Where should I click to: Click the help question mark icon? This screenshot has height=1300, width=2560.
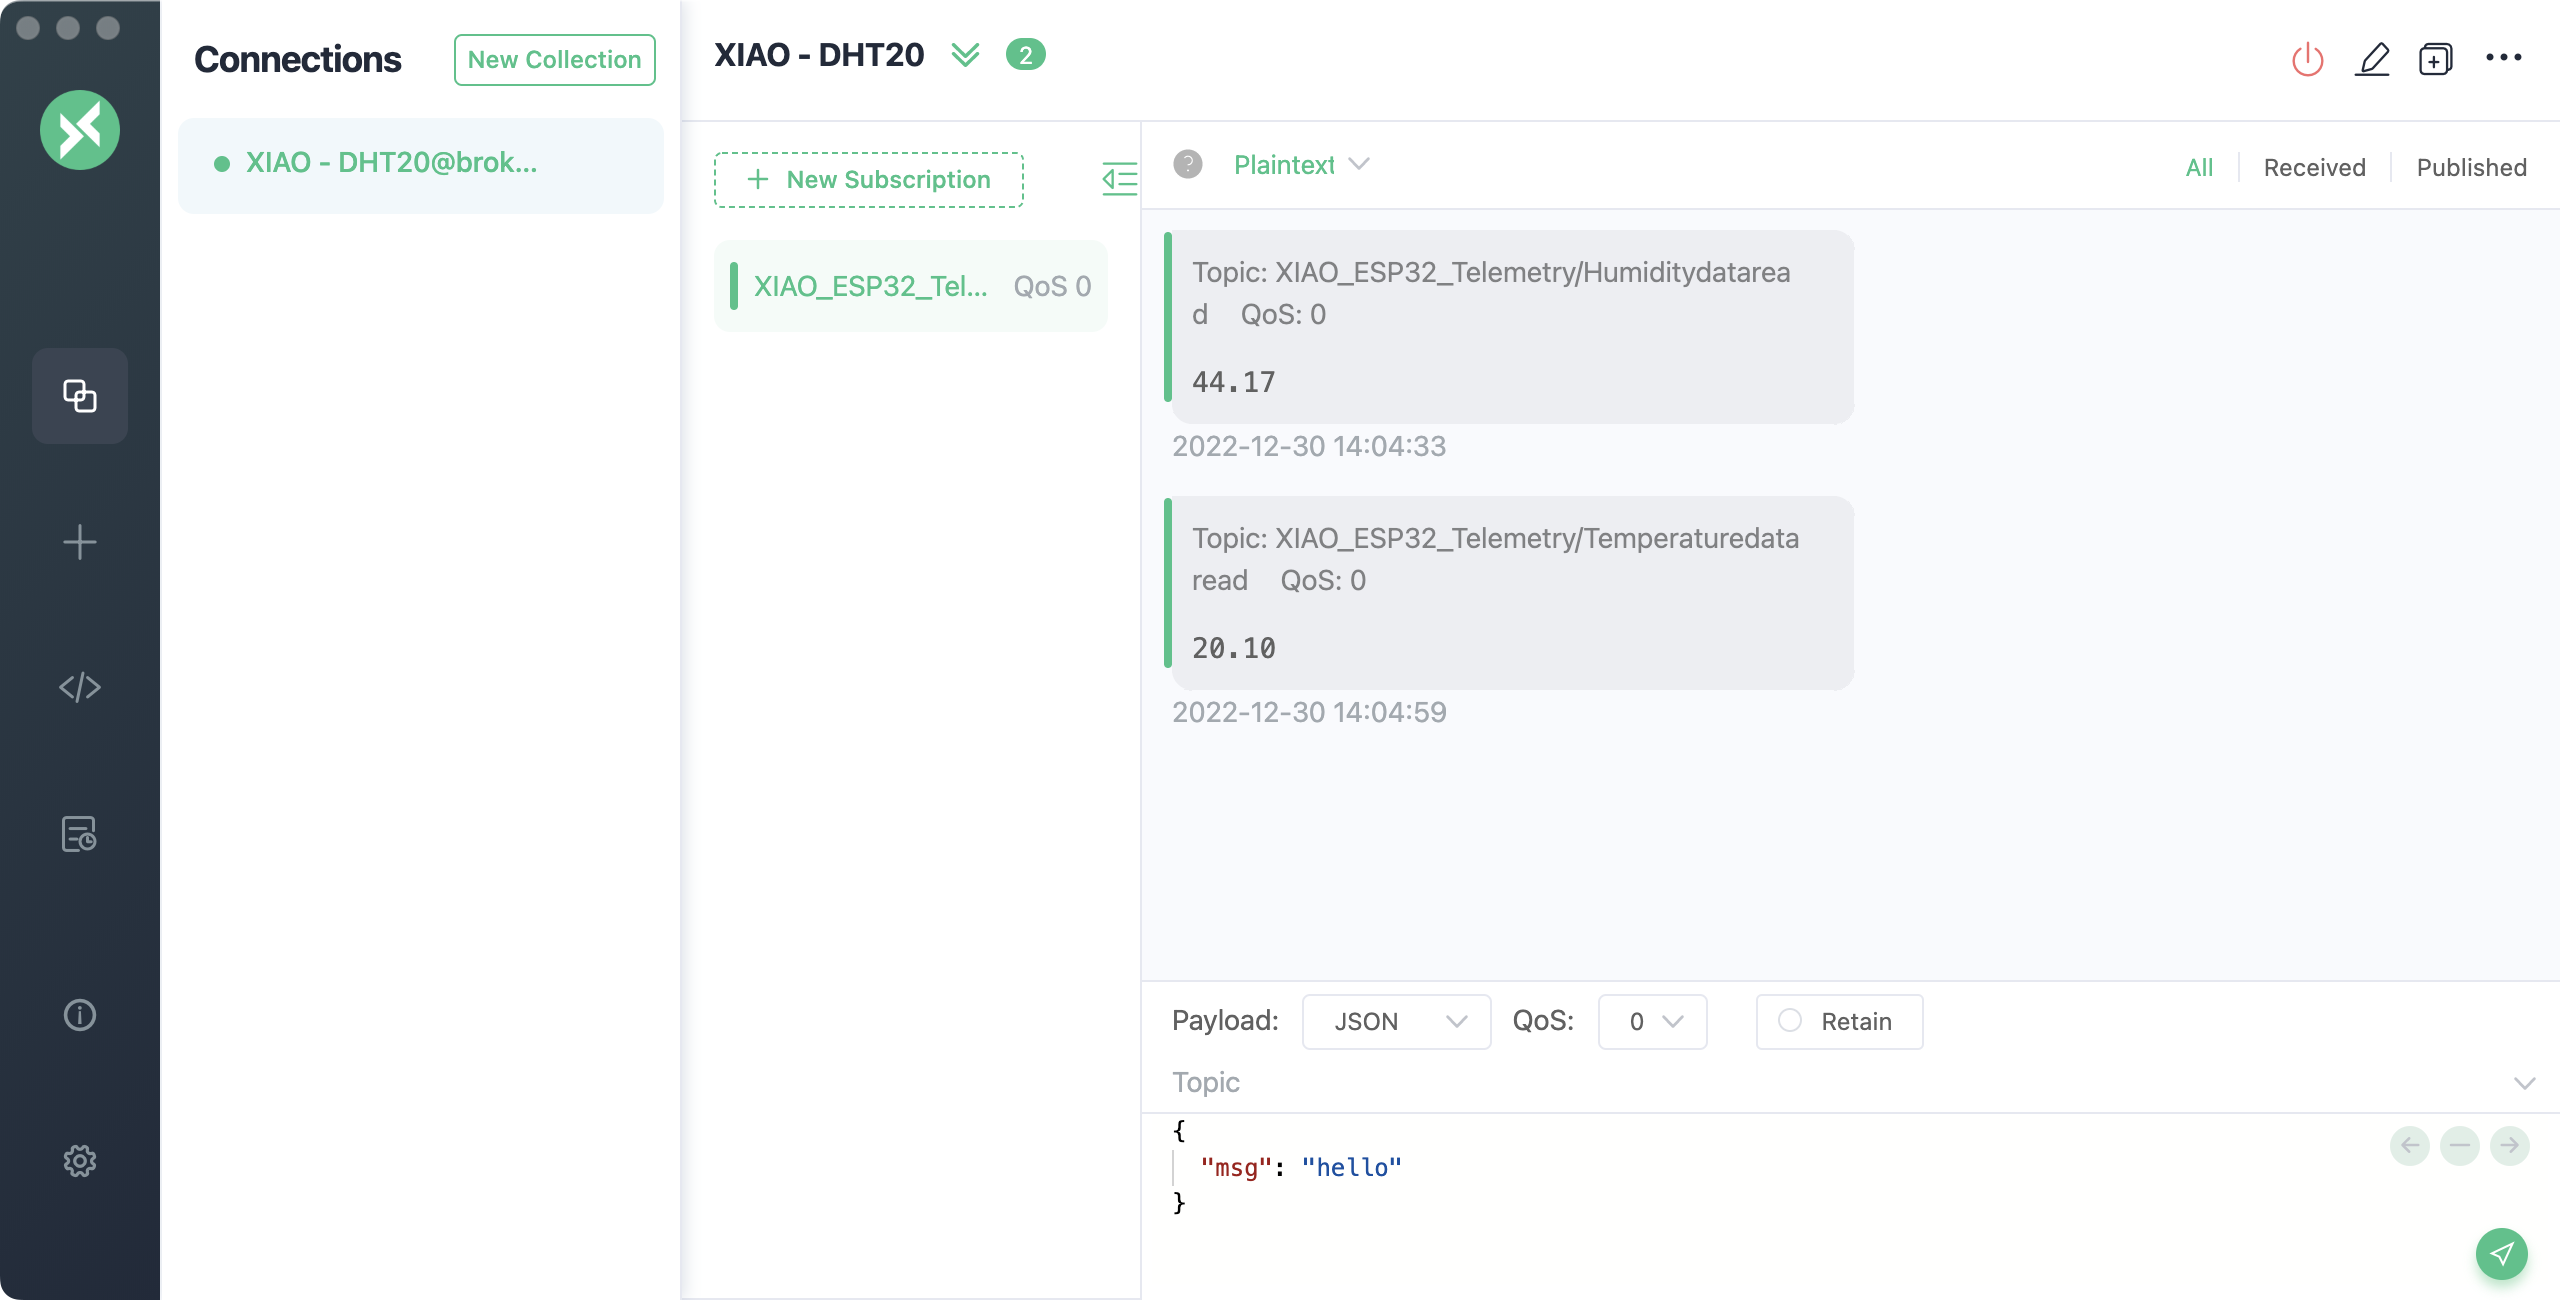[x=1188, y=164]
